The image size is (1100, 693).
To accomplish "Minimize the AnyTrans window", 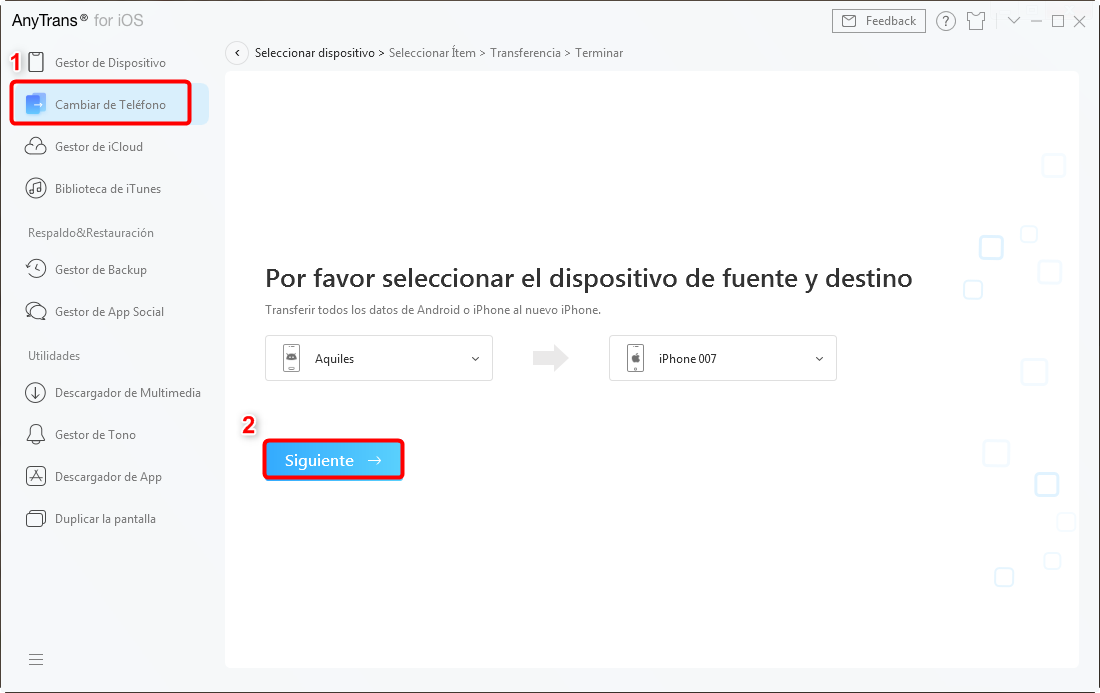I will (x=1036, y=21).
